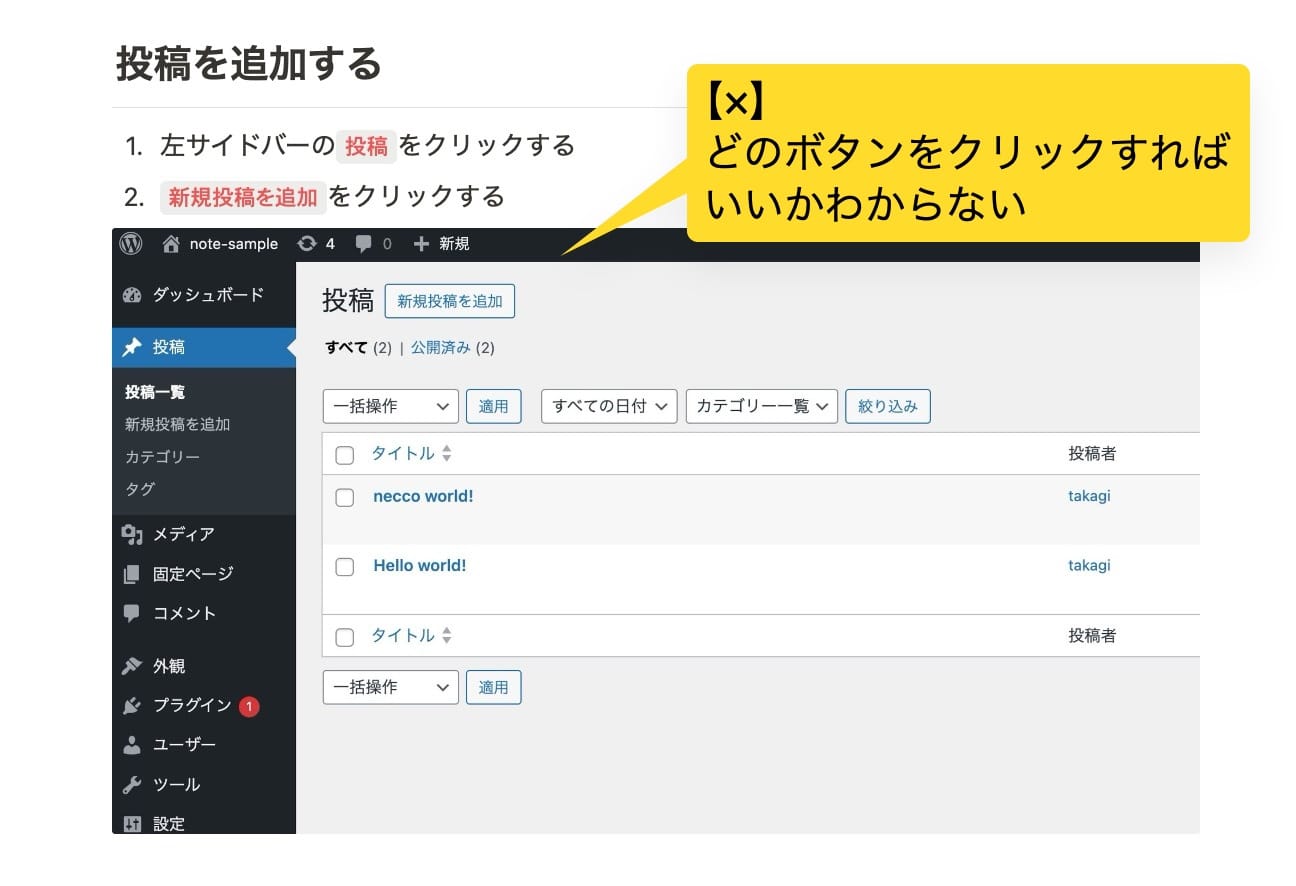Open 新規投稿を追加 in the sidebar submenu

178,424
